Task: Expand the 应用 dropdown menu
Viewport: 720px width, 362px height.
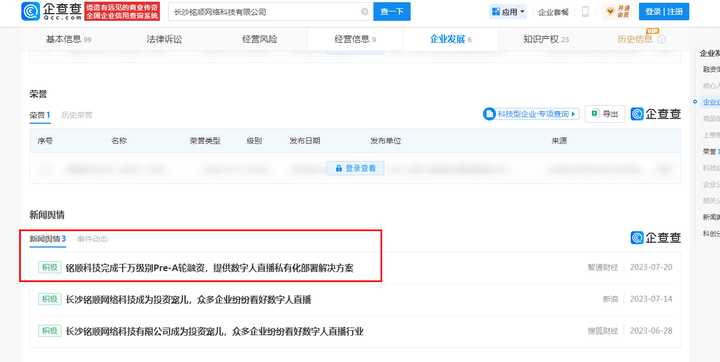Action: 522,12
